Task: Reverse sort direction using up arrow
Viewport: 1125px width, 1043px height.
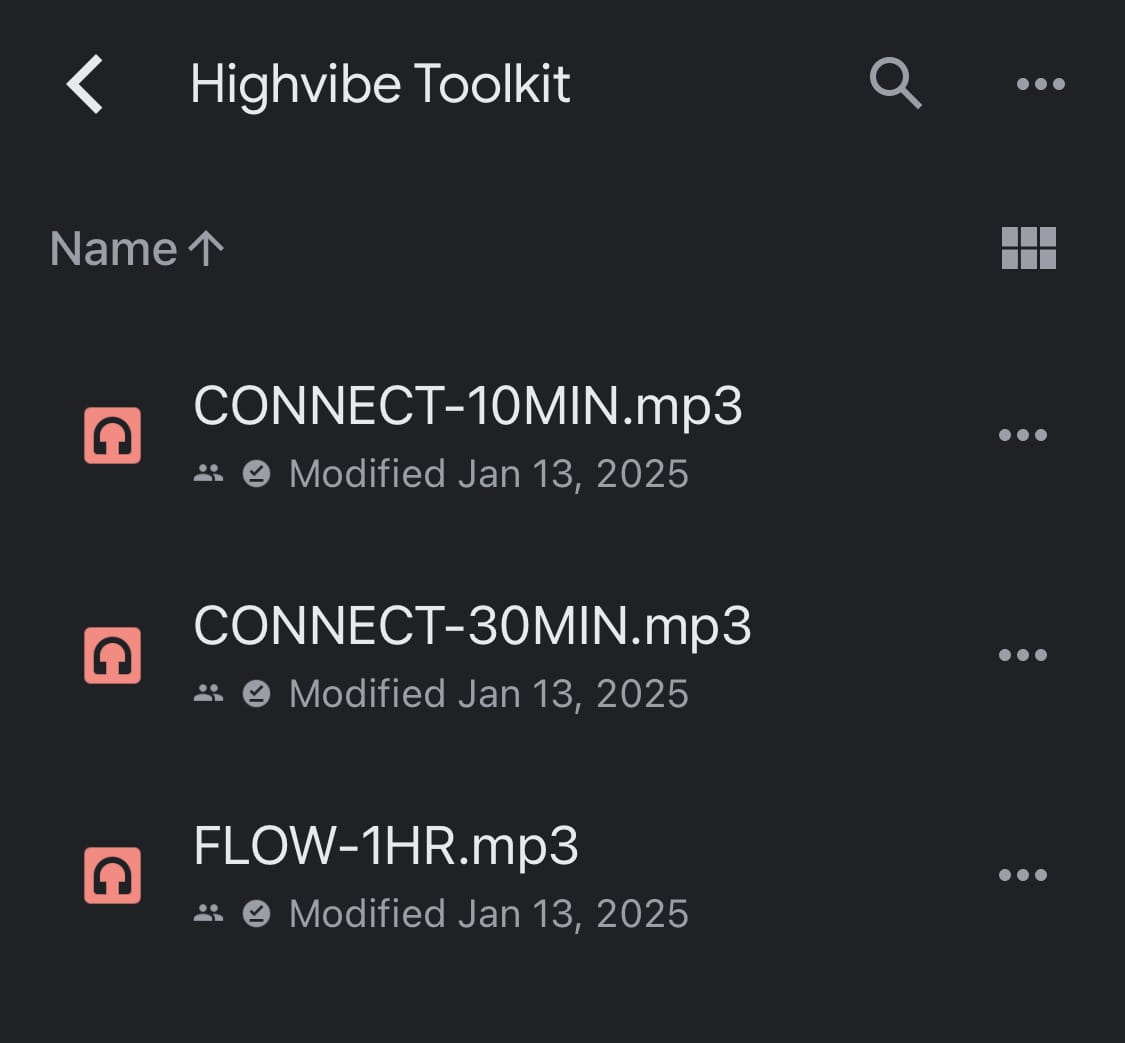Action: (x=206, y=248)
